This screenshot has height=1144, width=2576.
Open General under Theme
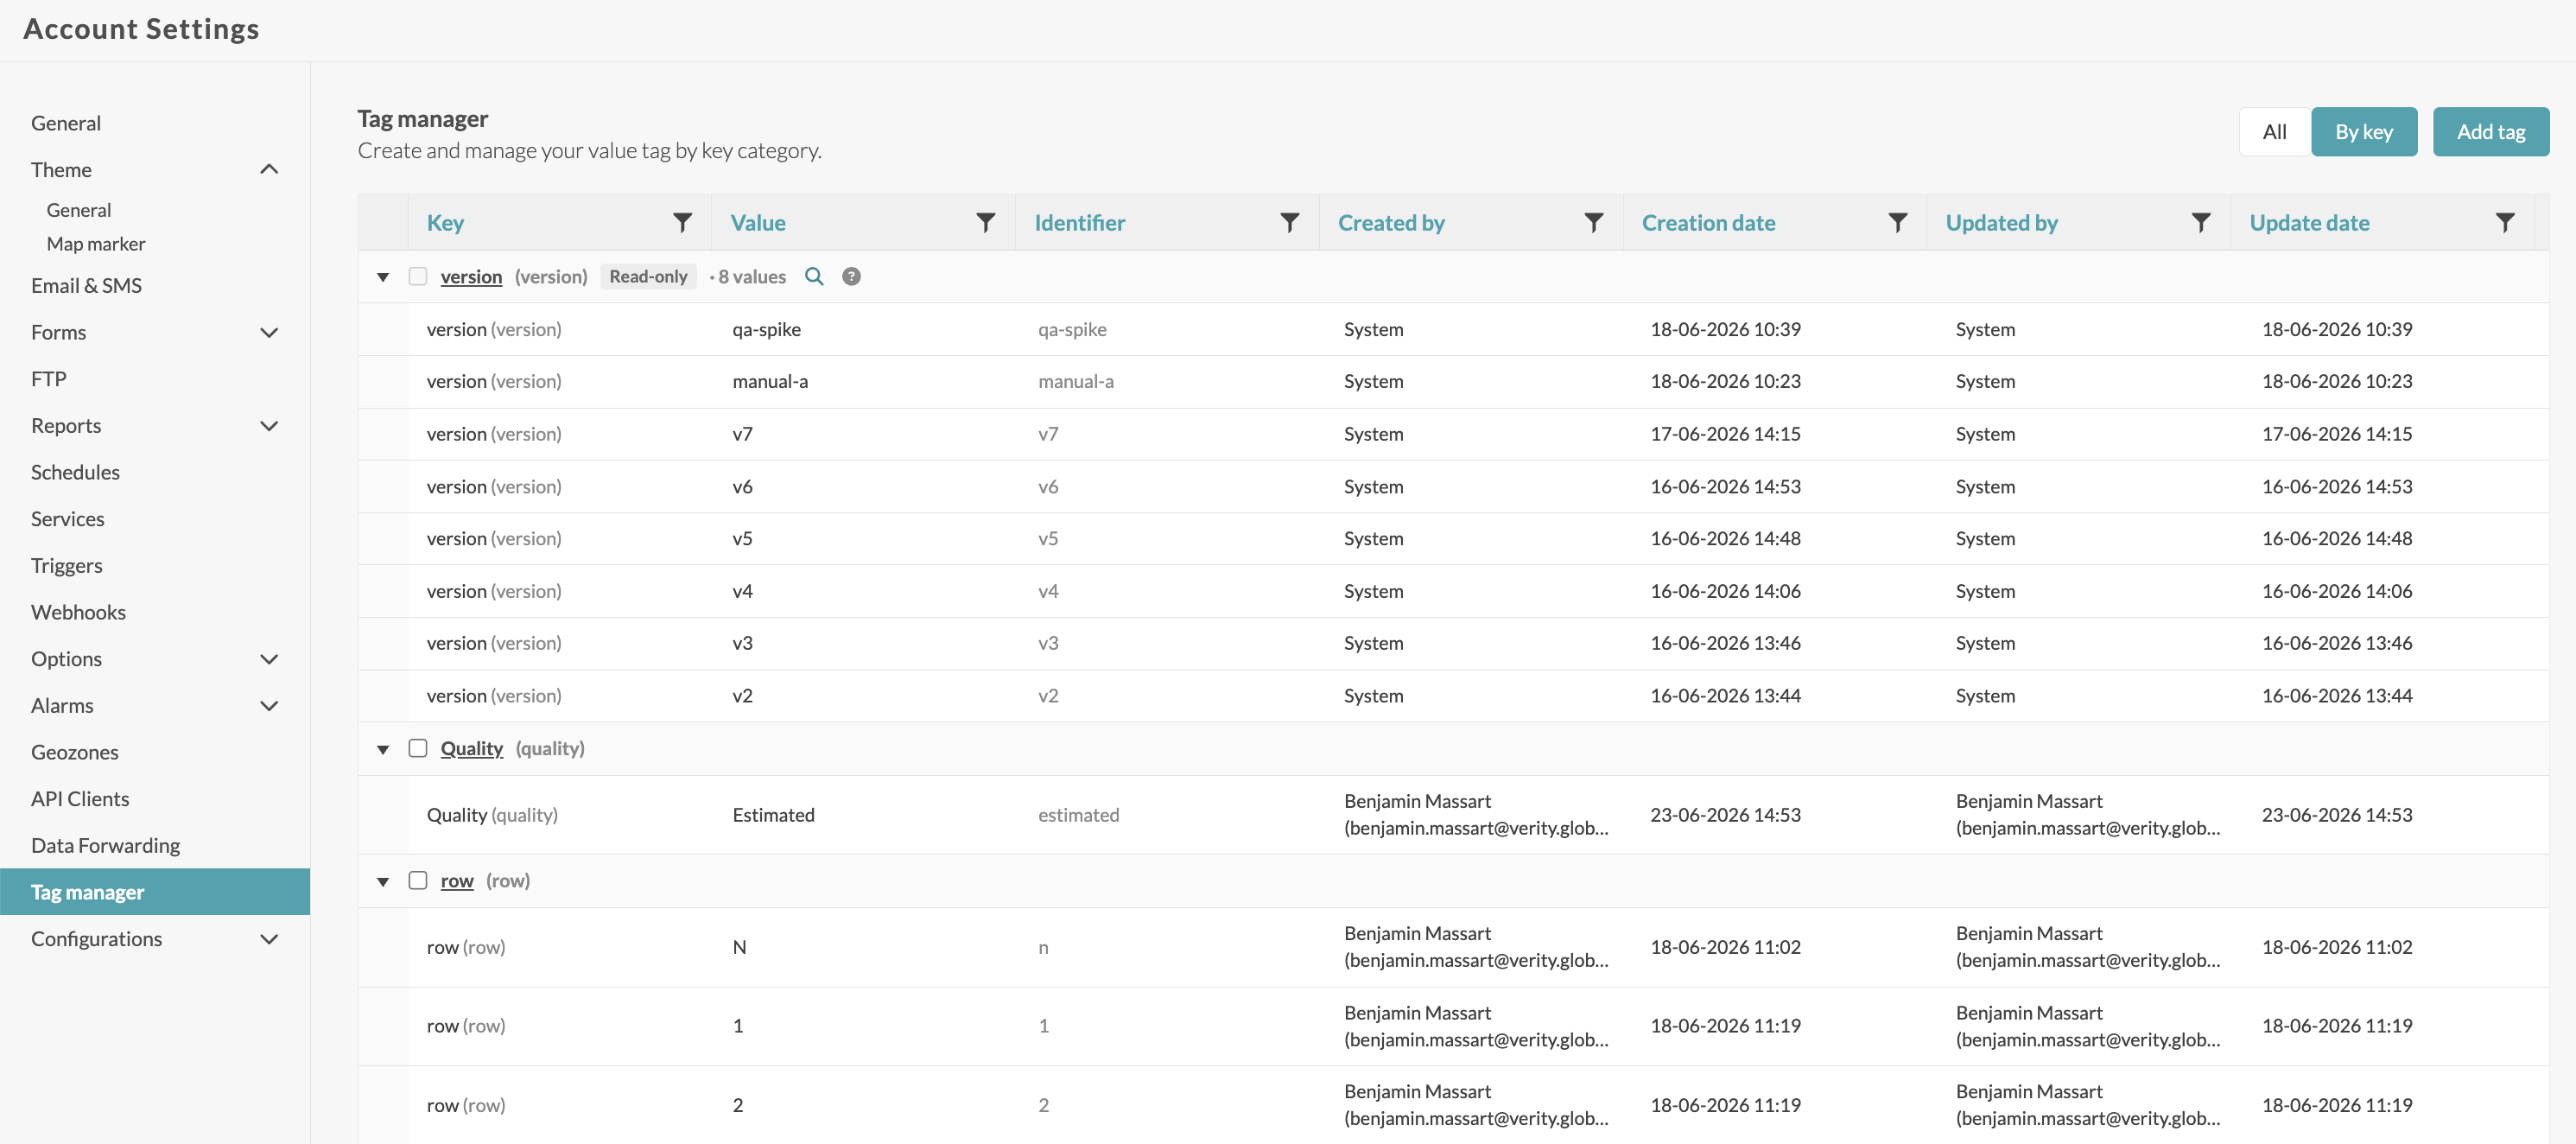pyautogui.click(x=79, y=210)
